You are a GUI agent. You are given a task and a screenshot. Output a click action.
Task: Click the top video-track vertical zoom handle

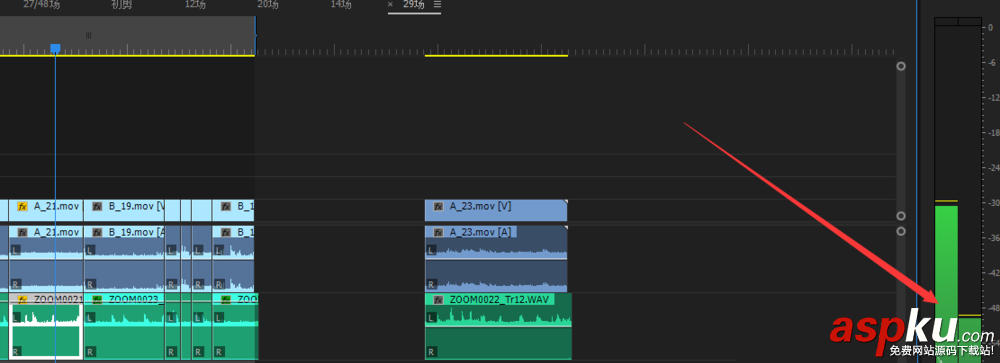pos(901,66)
